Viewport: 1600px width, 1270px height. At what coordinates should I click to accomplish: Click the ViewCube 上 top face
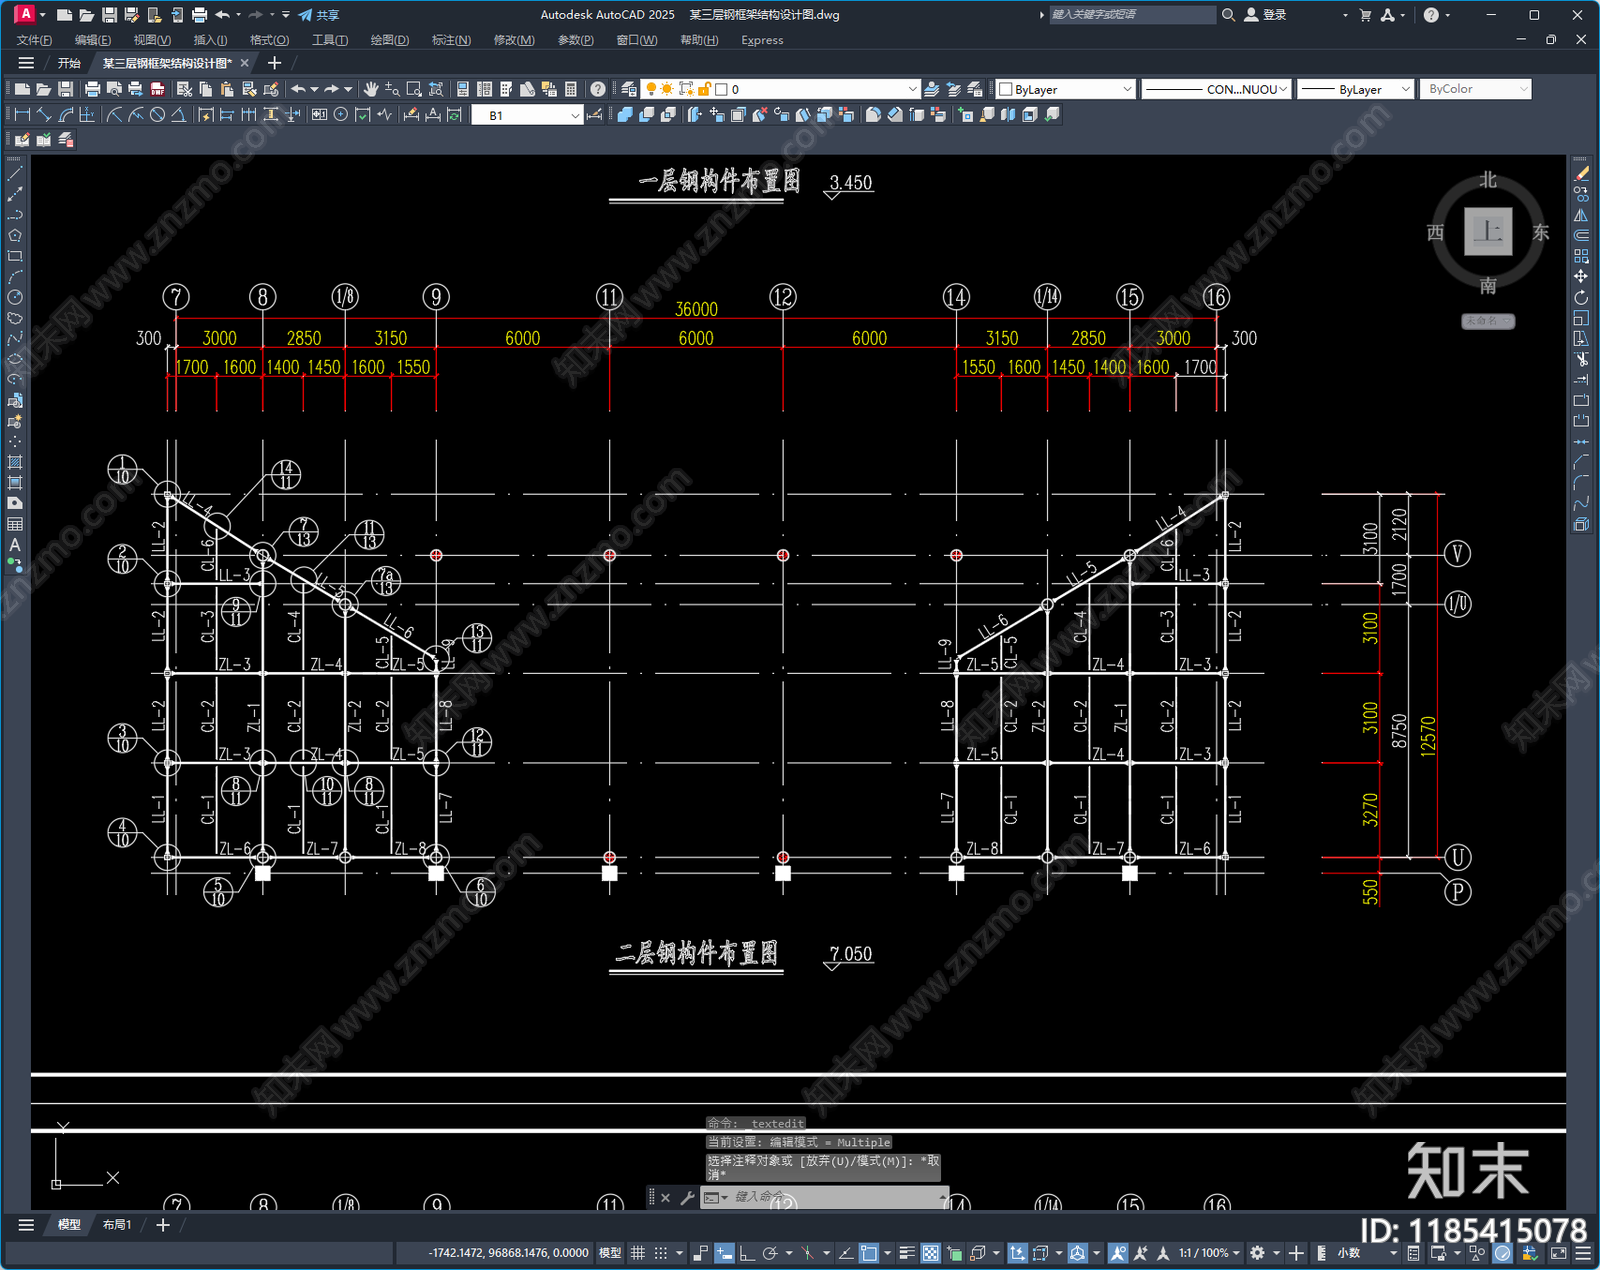[x=1488, y=231]
